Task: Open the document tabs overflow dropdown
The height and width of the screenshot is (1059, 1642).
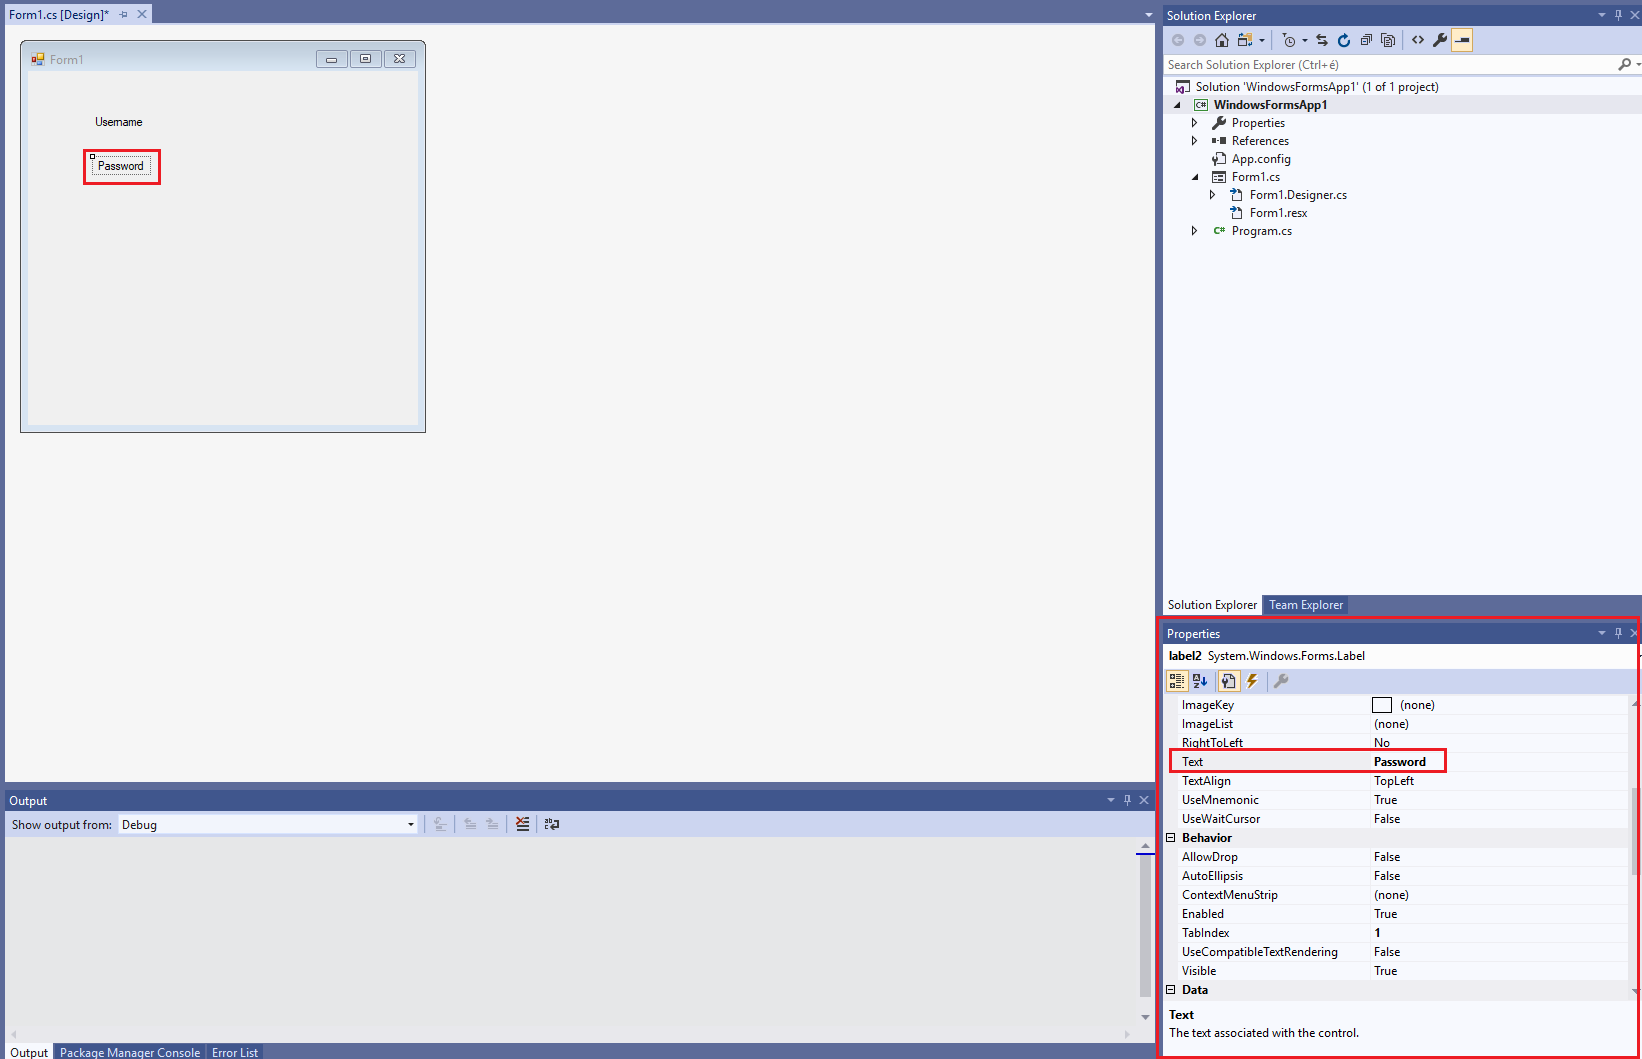Action: click(x=1149, y=15)
